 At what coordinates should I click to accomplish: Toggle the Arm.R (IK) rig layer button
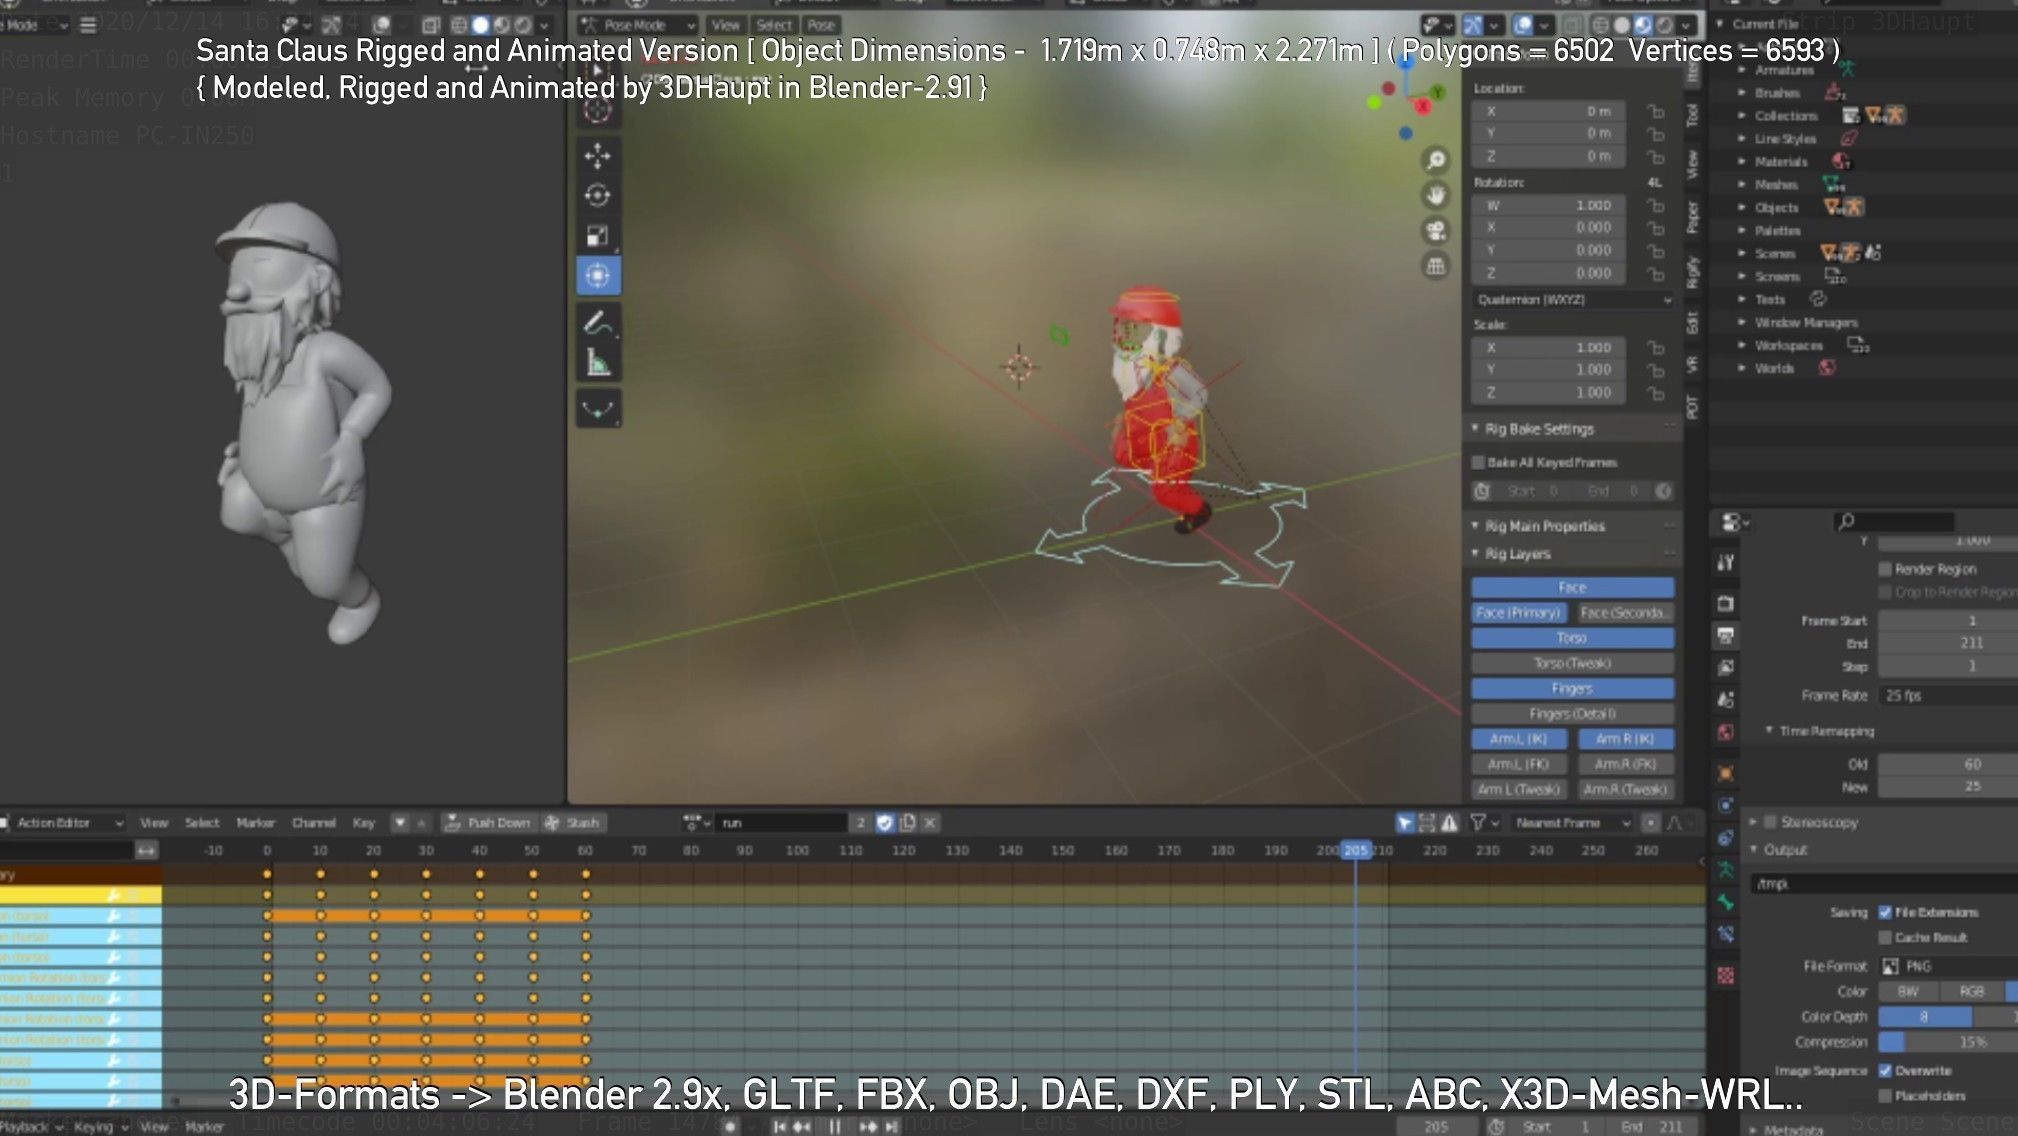[x=1625, y=739]
